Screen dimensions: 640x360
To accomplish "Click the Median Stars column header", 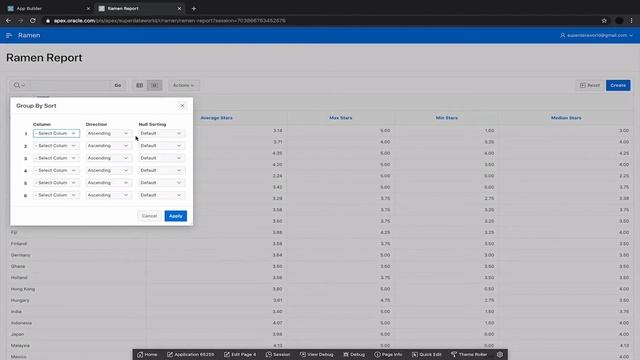I will pos(566,118).
